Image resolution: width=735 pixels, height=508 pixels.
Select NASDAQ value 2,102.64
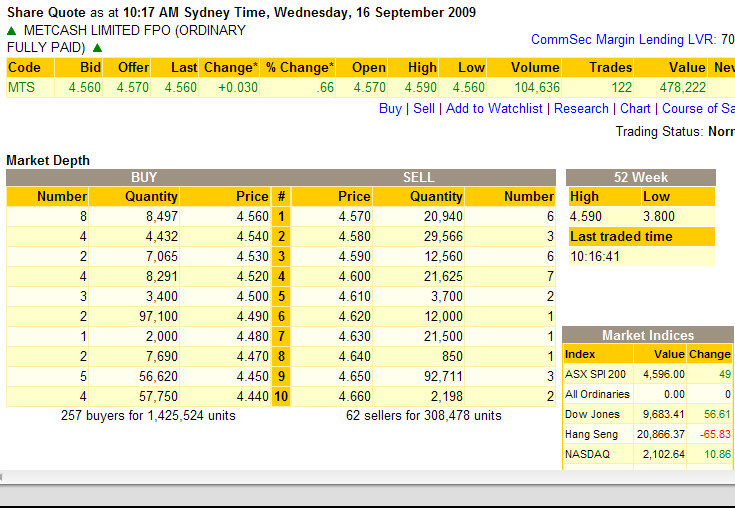(663, 454)
